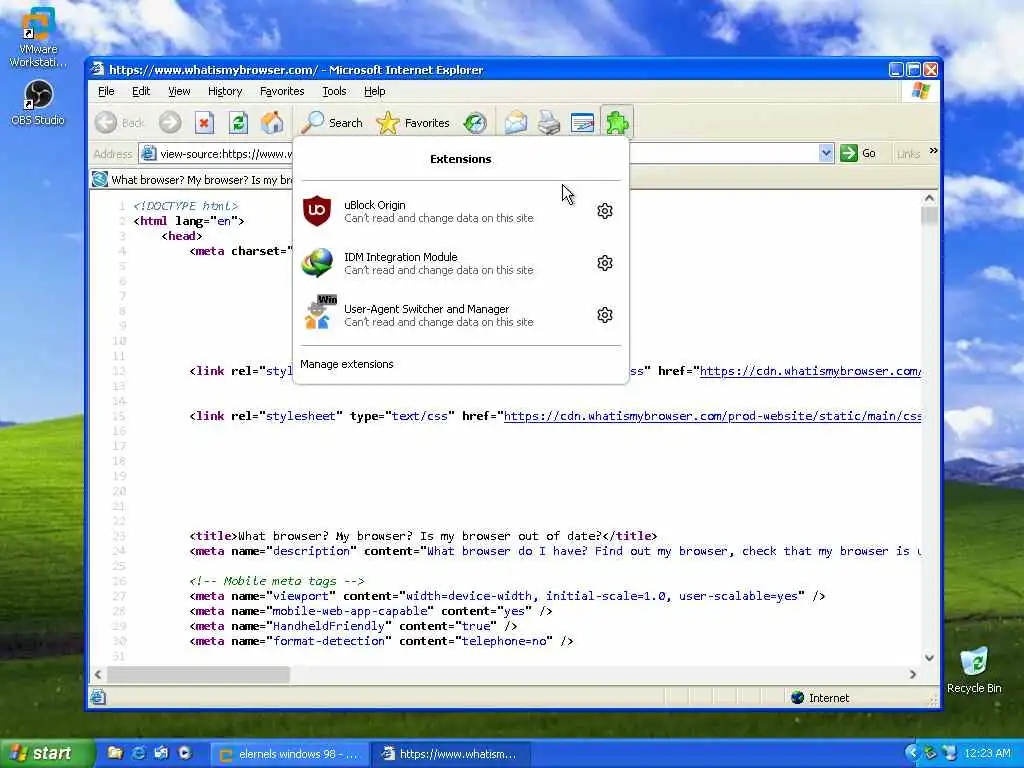This screenshot has width=1024, height=768.
Task: Click User-Agent Switcher and Manager icon
Action: tap(318, 313)
